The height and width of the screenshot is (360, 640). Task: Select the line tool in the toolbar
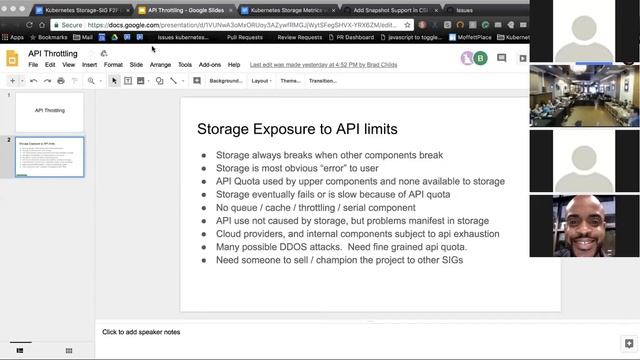[x=173, y=81]
